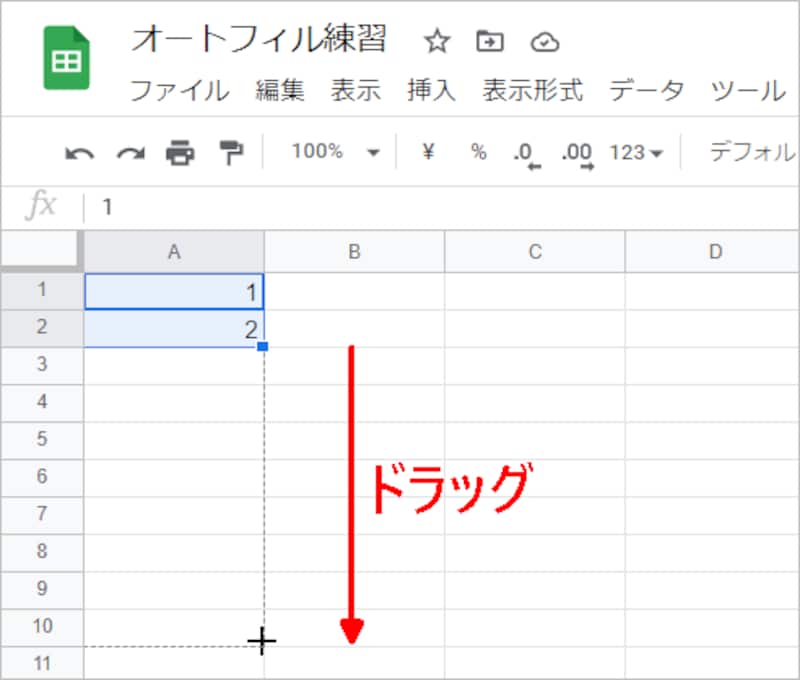The width and height of the screenshot is (800, 680).
Task: Undo the last action
Action: [x=81, y=149]
